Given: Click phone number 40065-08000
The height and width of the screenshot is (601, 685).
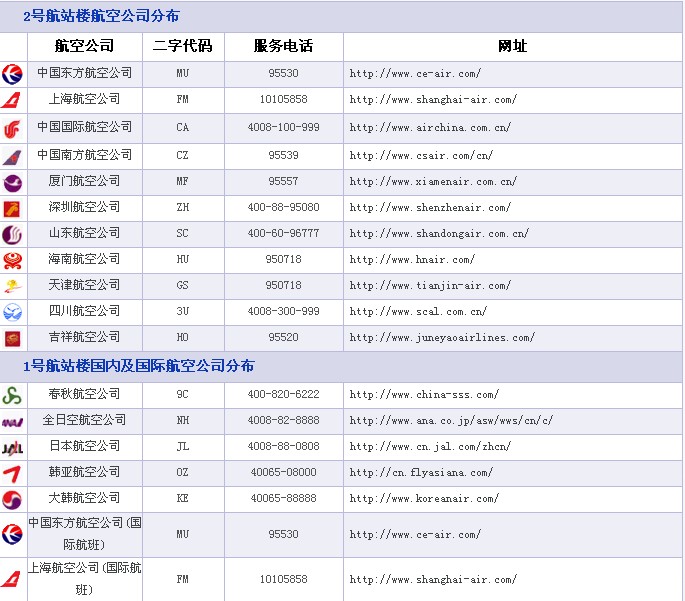Looking at the screenshot, I should (x=284, y=472).
